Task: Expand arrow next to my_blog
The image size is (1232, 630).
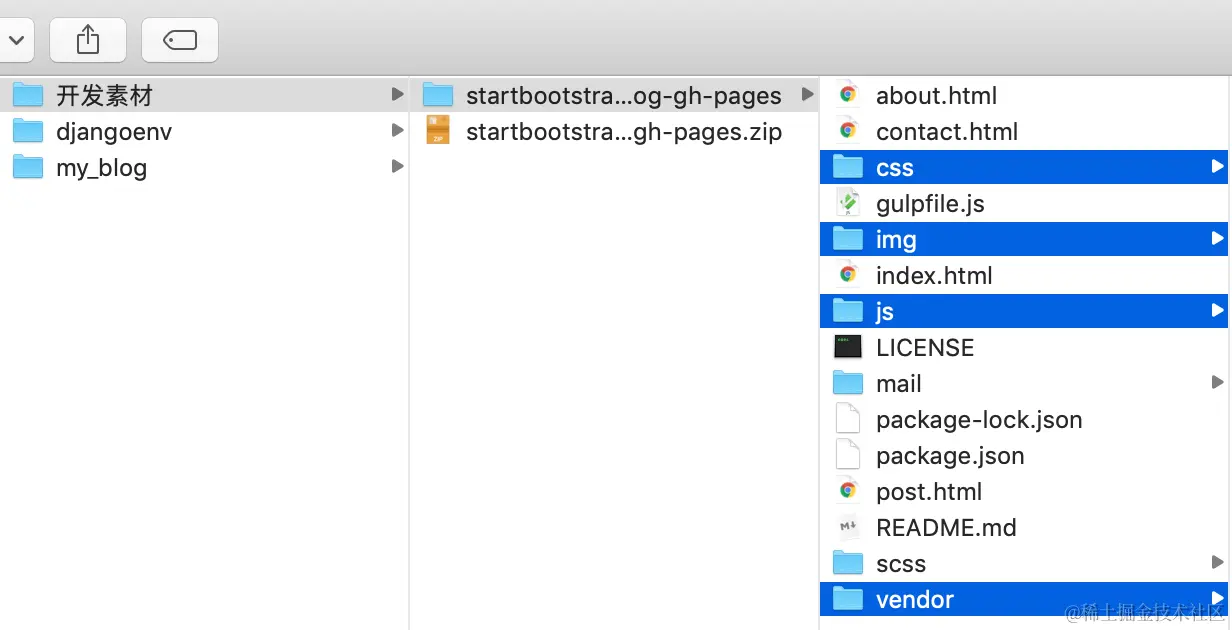Action: [x=398, y=167]
